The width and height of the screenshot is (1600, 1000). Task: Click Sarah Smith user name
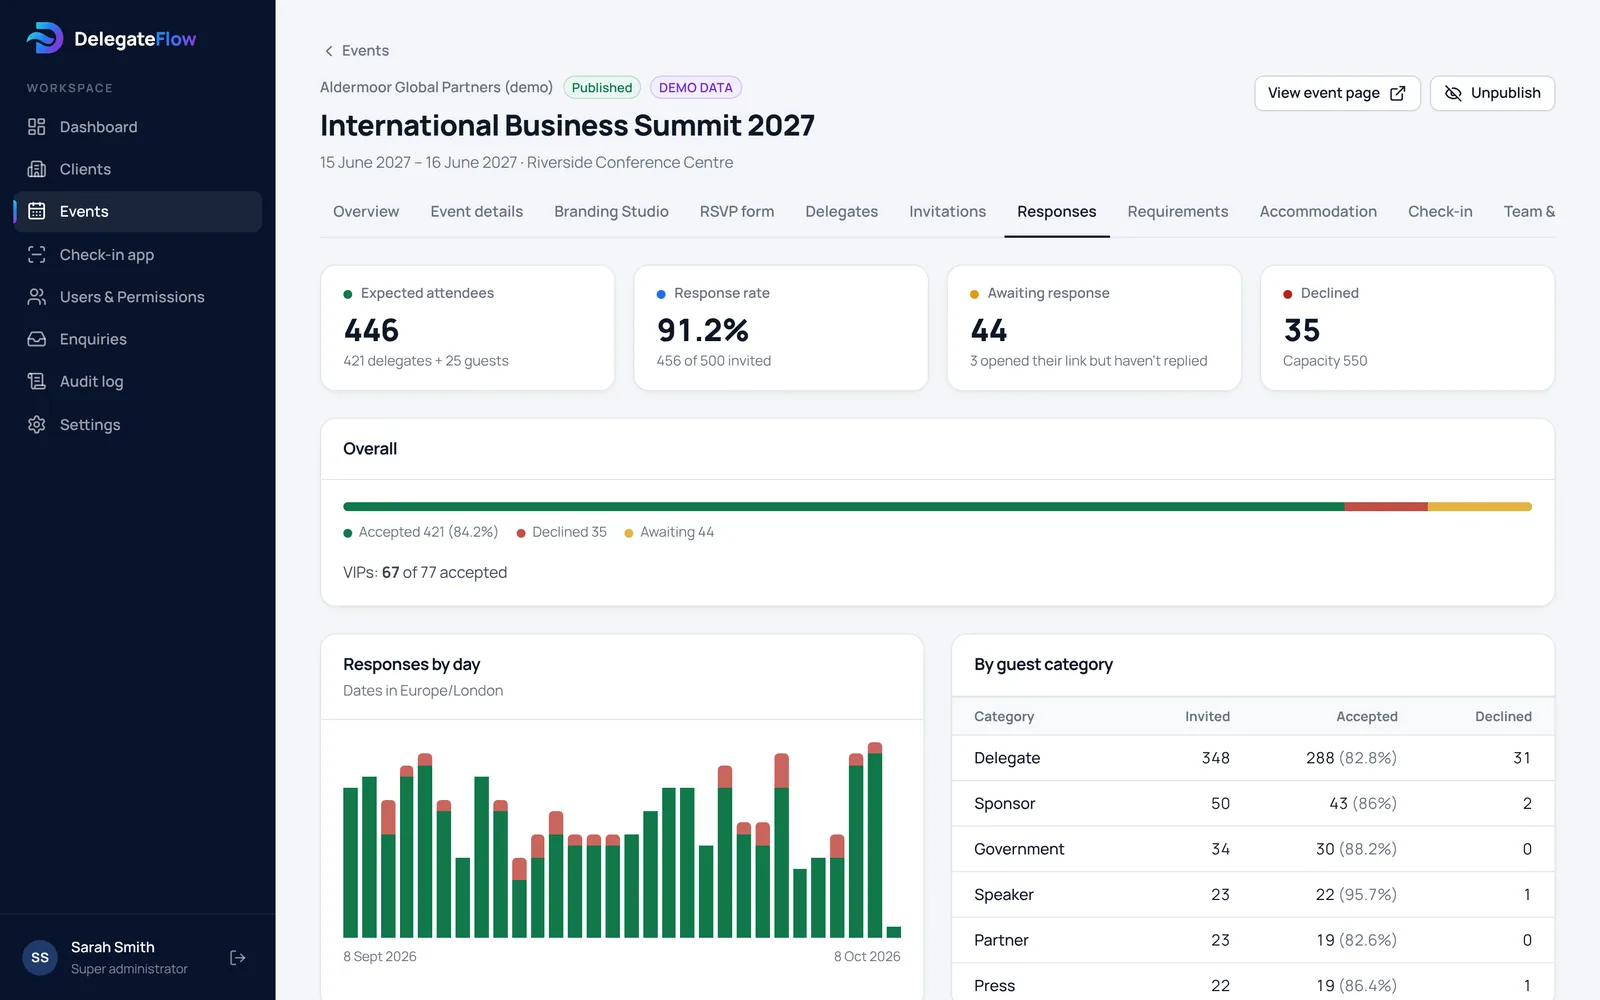click(113, 947)
